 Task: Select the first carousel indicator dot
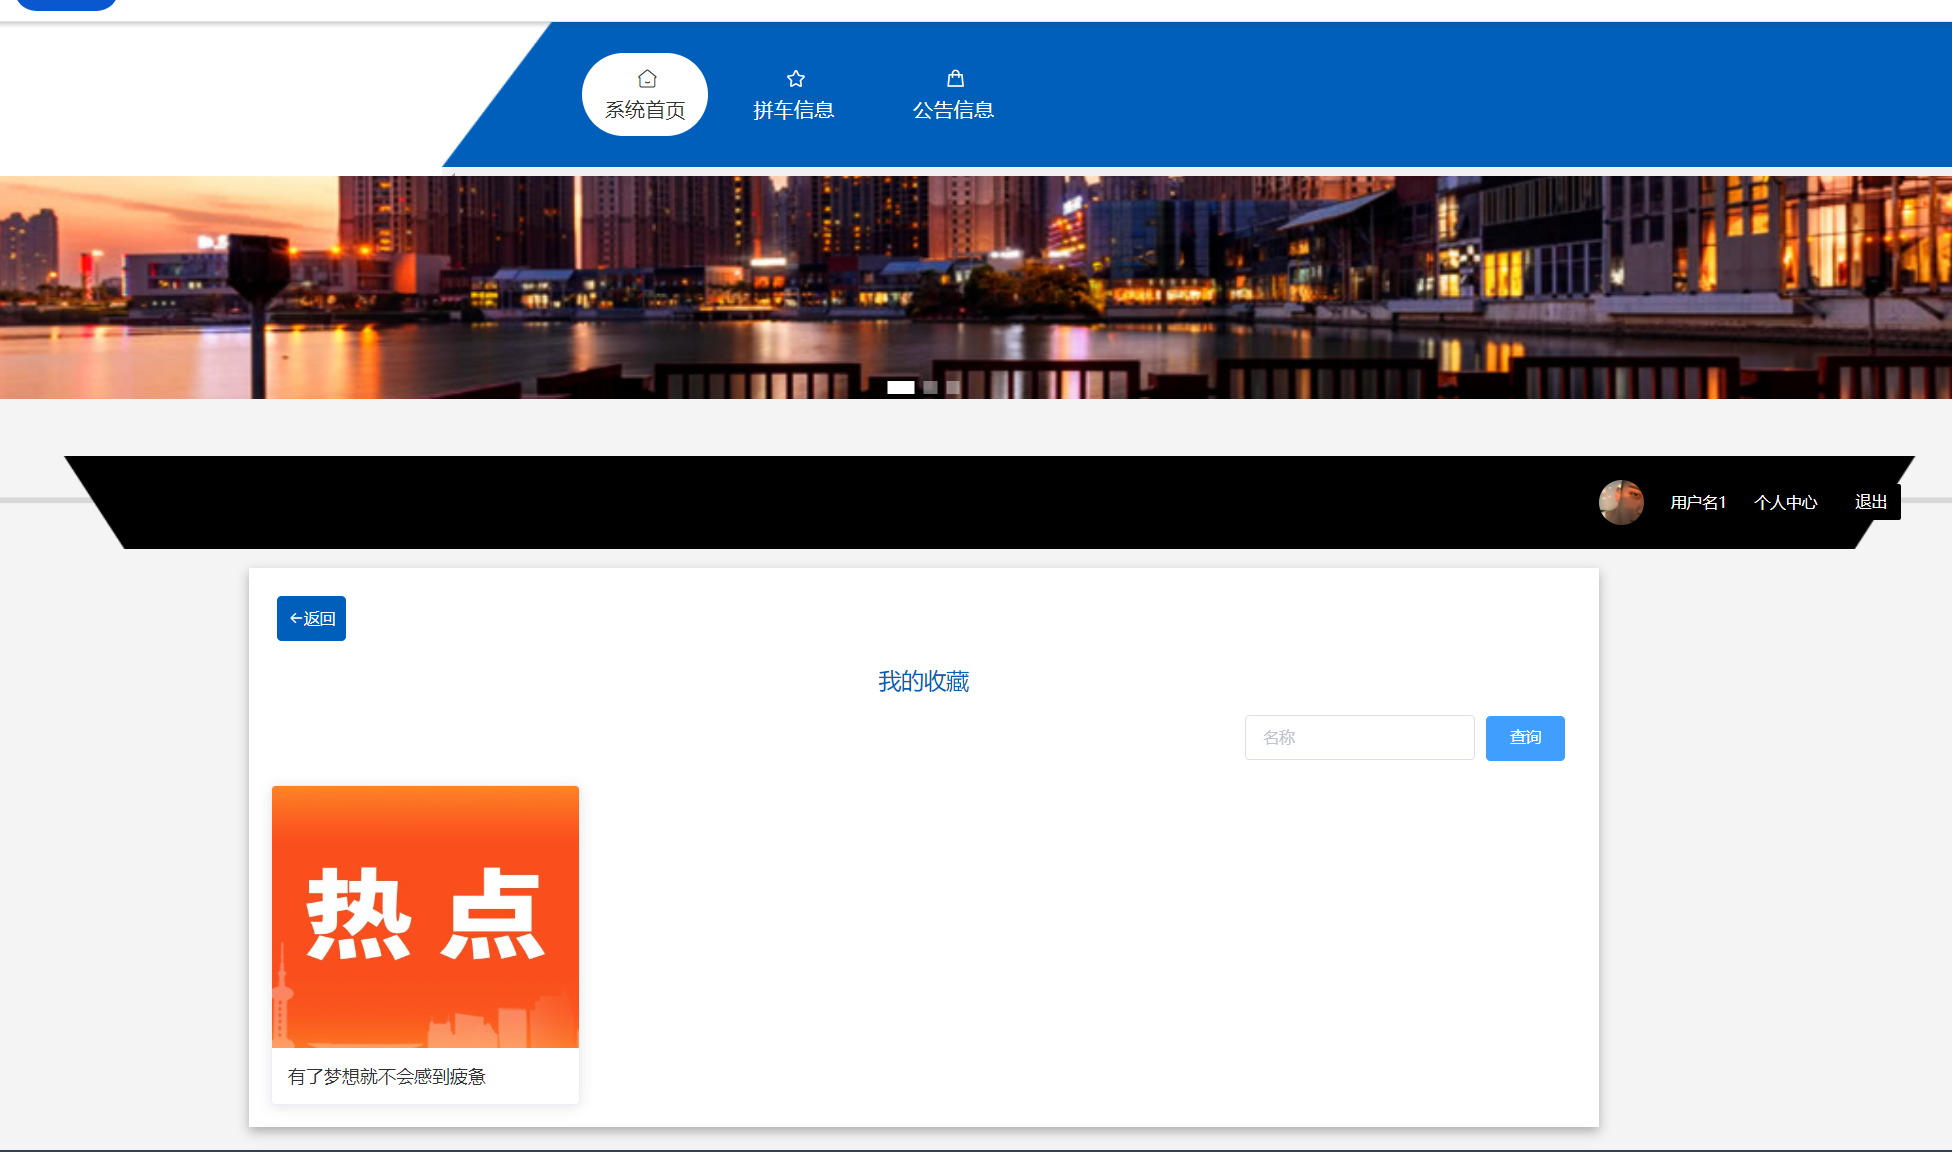901,387
